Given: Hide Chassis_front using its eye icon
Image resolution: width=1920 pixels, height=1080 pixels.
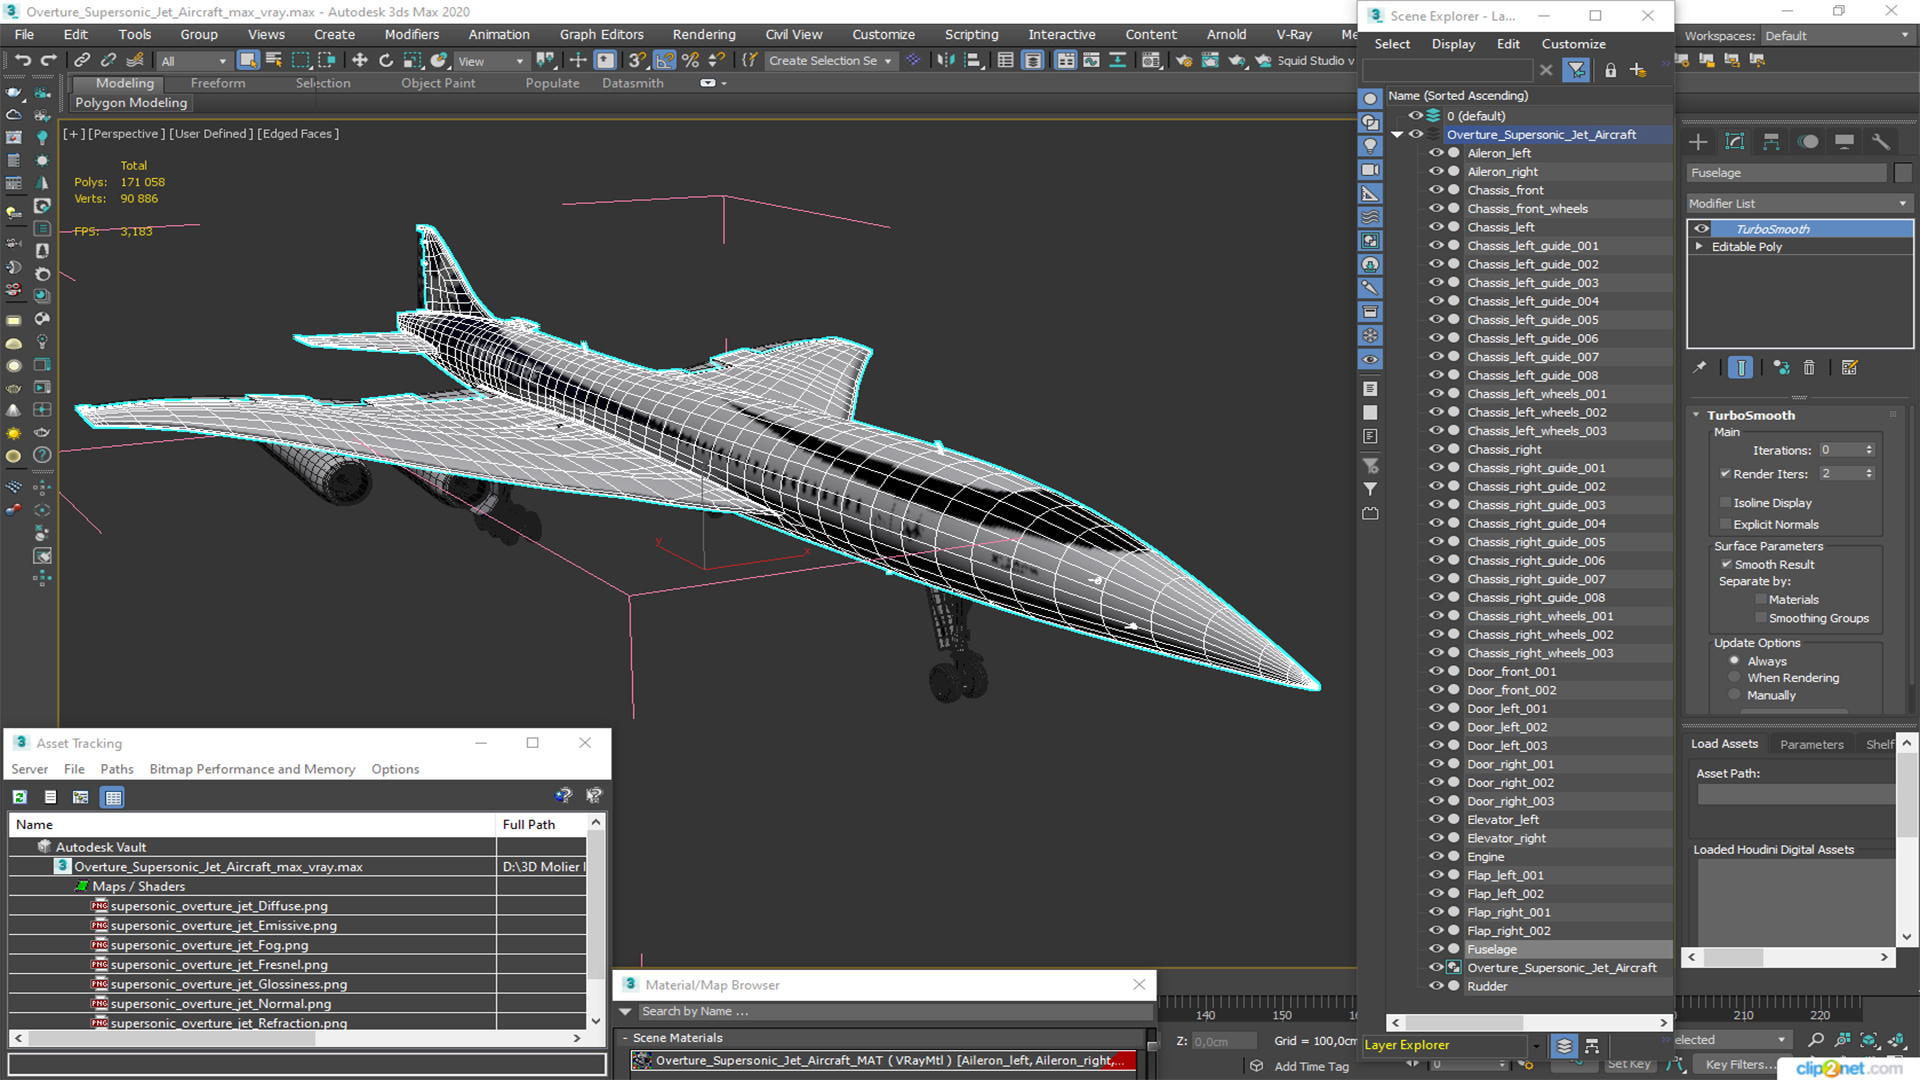Looking at the screenshot, I should [1436, 190].
